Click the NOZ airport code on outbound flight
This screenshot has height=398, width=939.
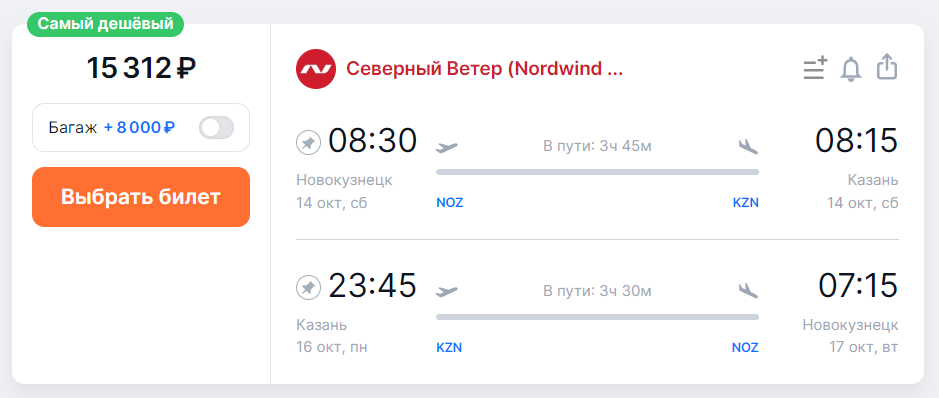450,203
